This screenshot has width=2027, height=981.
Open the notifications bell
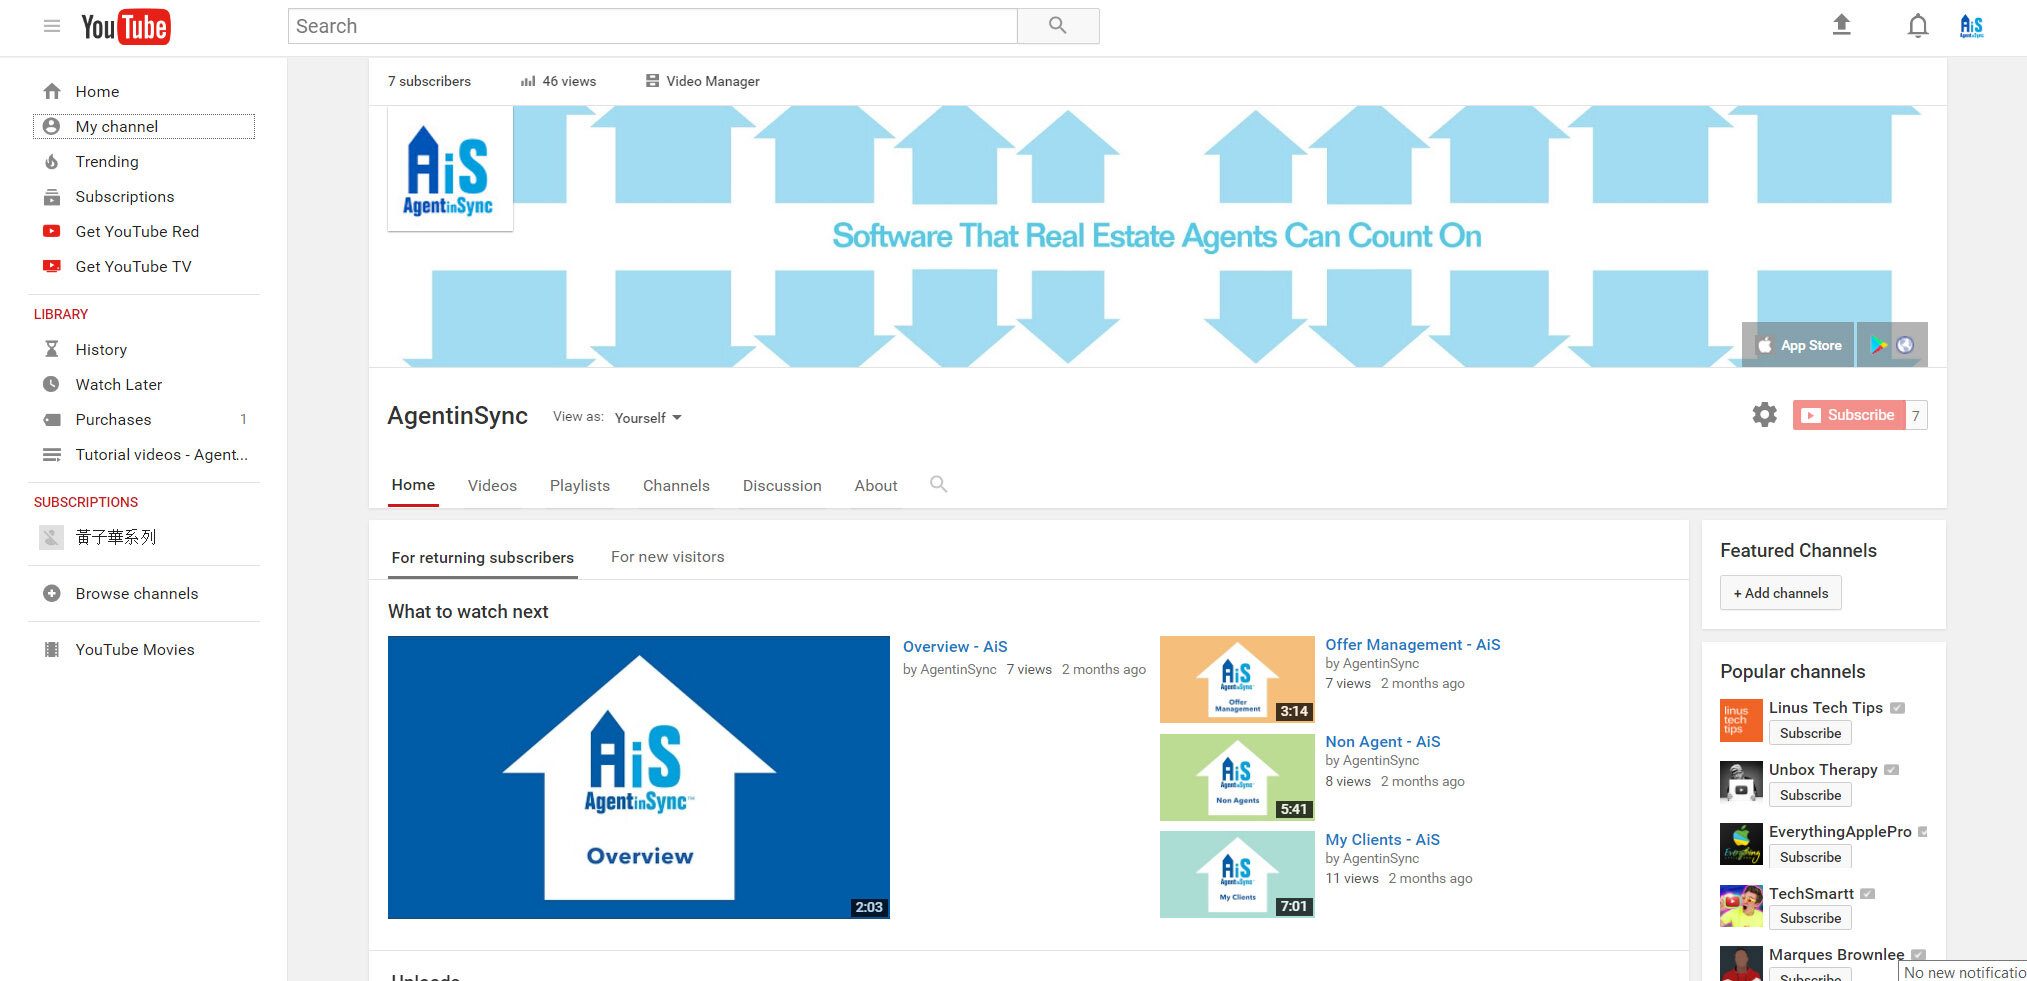click(1917, 26)
